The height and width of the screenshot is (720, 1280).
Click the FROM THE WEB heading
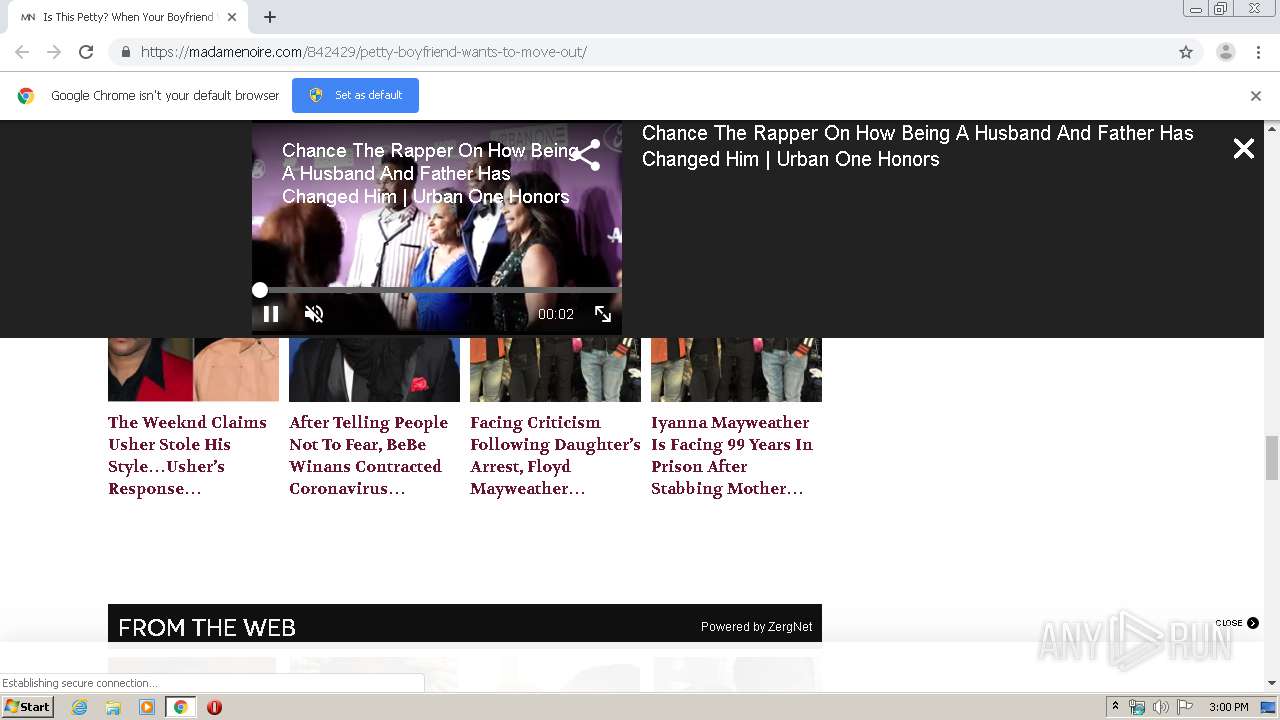pyautogui.click(x=207, y=628)
